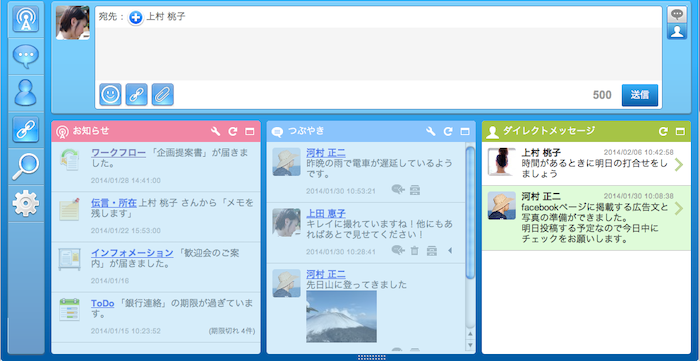Screen dimensions: 700x361
Task: Click the ToDo calendar icon
Action: (x=69, y=309)
